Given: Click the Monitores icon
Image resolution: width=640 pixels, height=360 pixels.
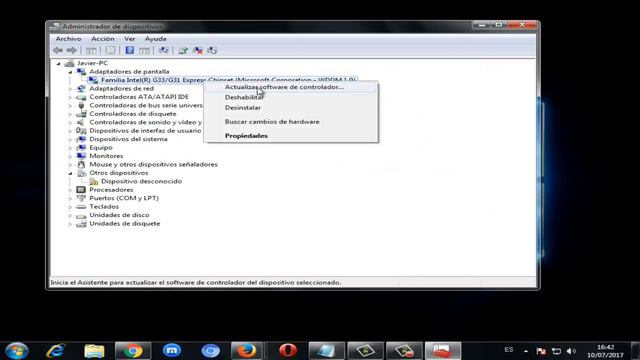Looking at the screenshot, I should 81,156.
